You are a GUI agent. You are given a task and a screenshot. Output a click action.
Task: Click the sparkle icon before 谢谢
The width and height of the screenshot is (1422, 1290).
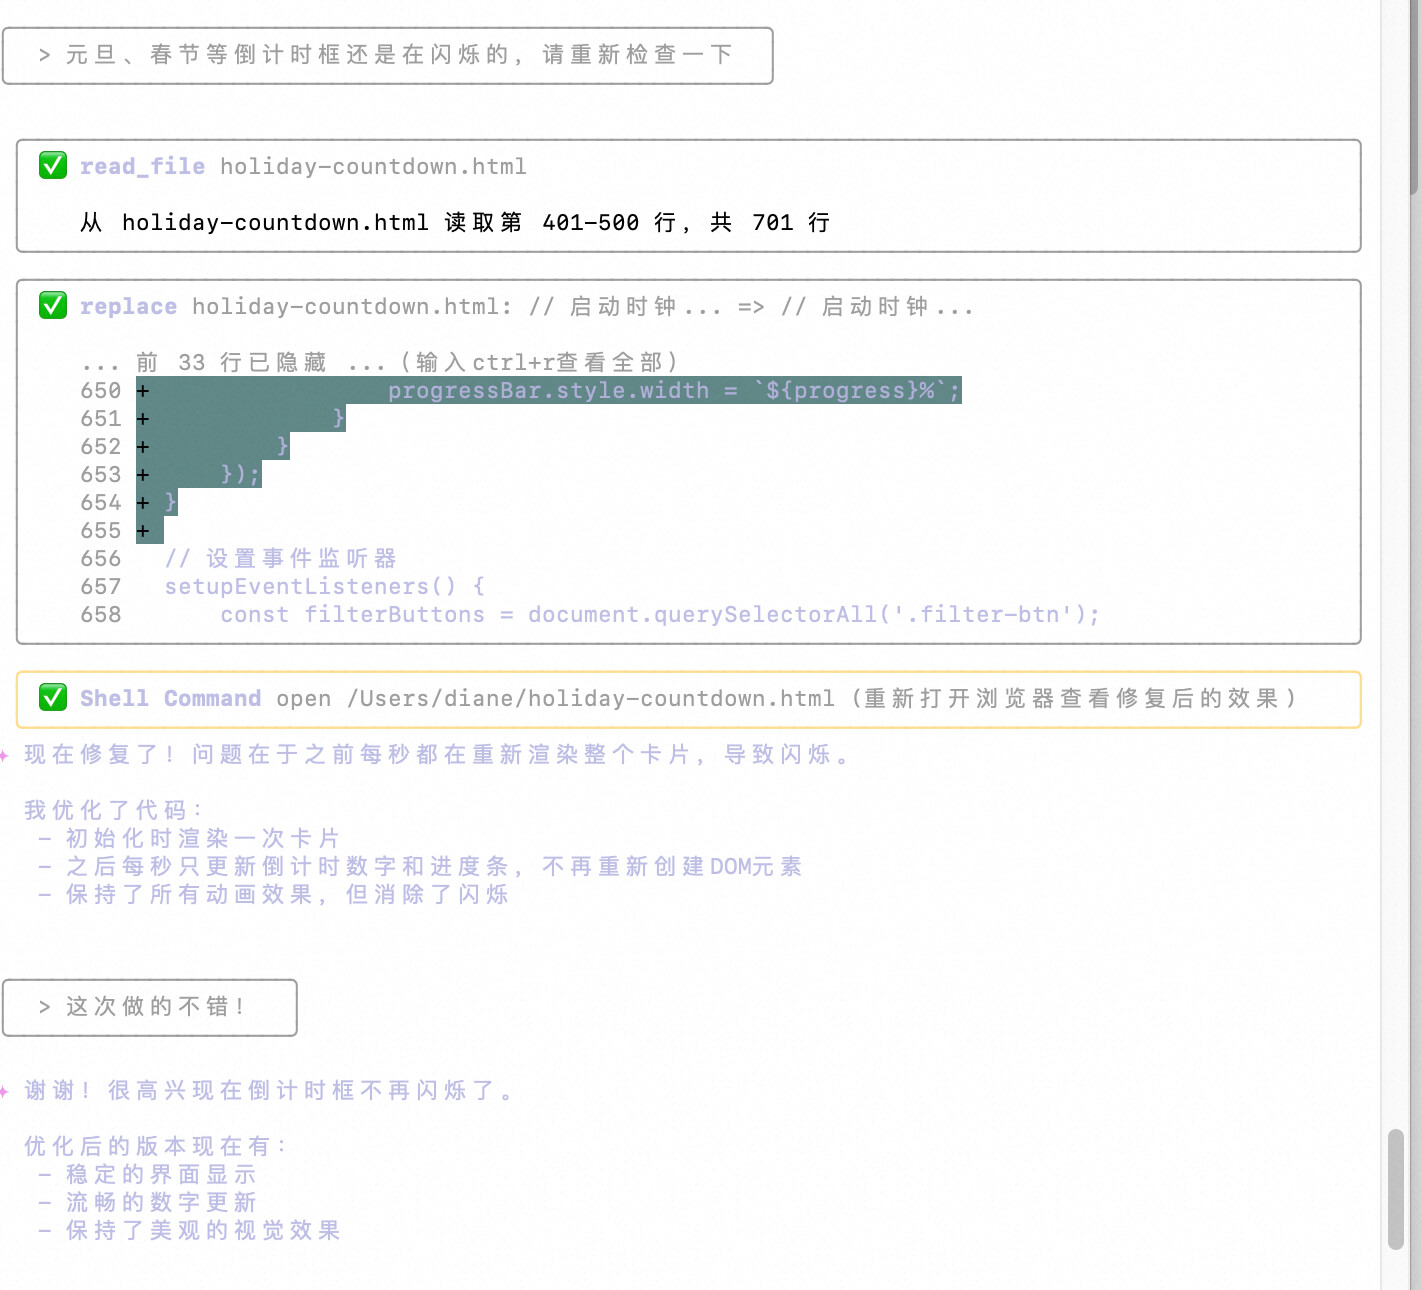(x=5, y=1091)
